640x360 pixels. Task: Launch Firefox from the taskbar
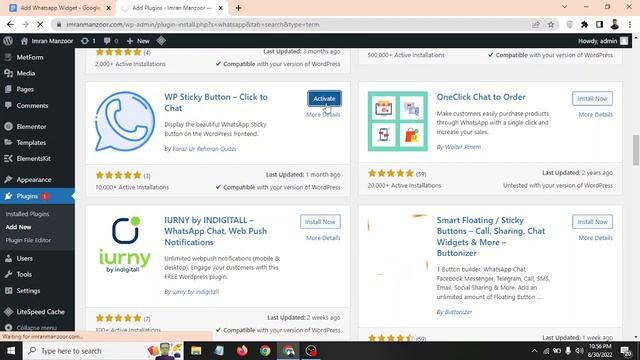point(242,351)
